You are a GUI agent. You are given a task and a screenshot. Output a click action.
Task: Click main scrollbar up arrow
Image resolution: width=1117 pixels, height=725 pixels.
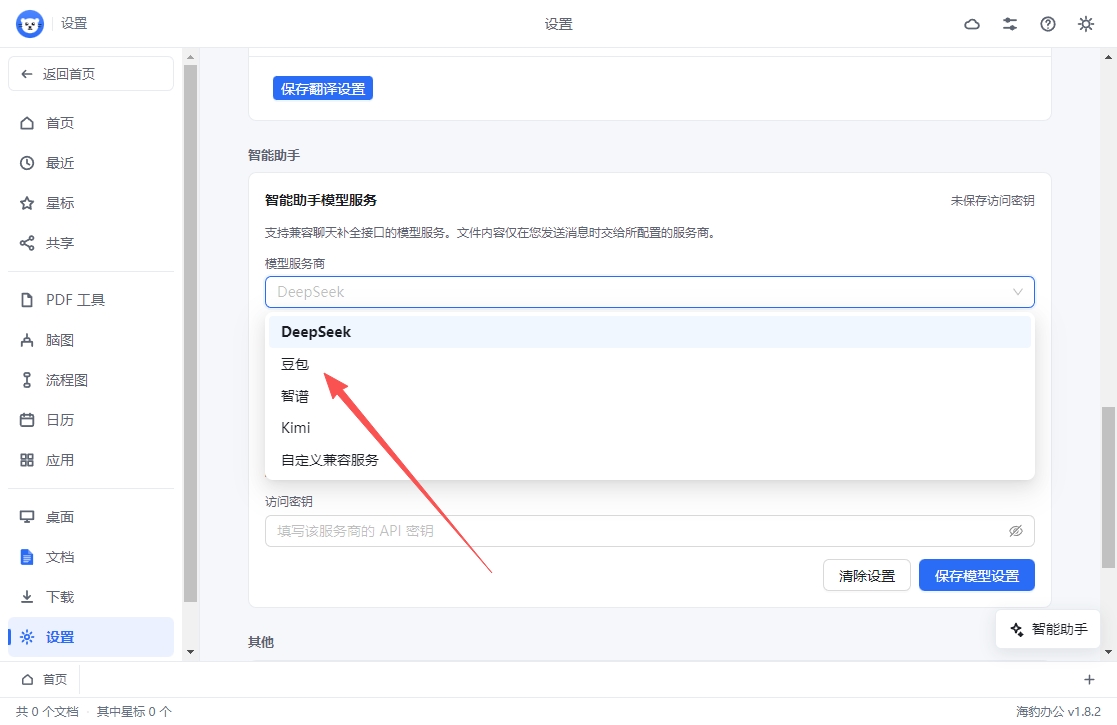tap(1108, 57)
